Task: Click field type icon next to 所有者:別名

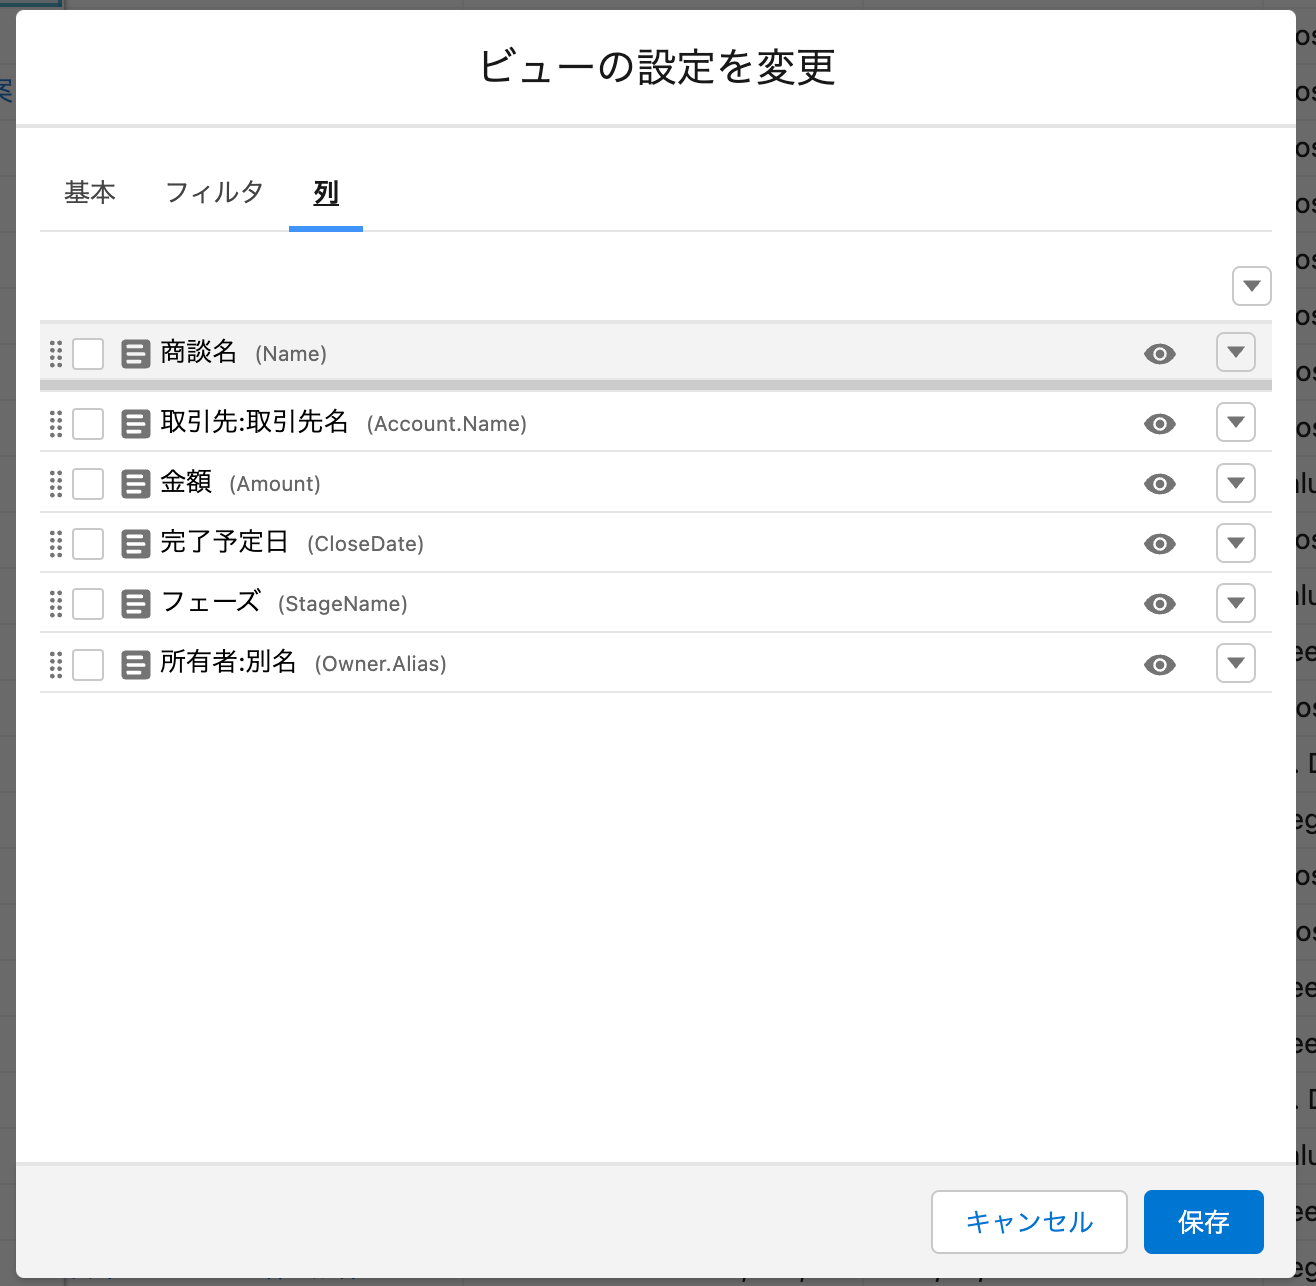Action: coord(136,665)
